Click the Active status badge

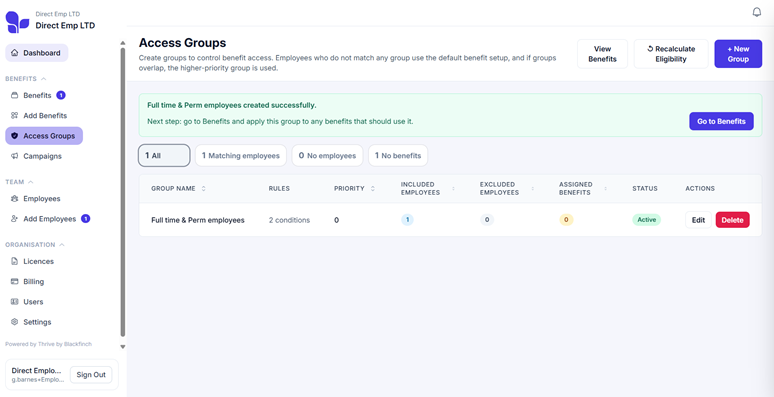click(x=646, y=220)
